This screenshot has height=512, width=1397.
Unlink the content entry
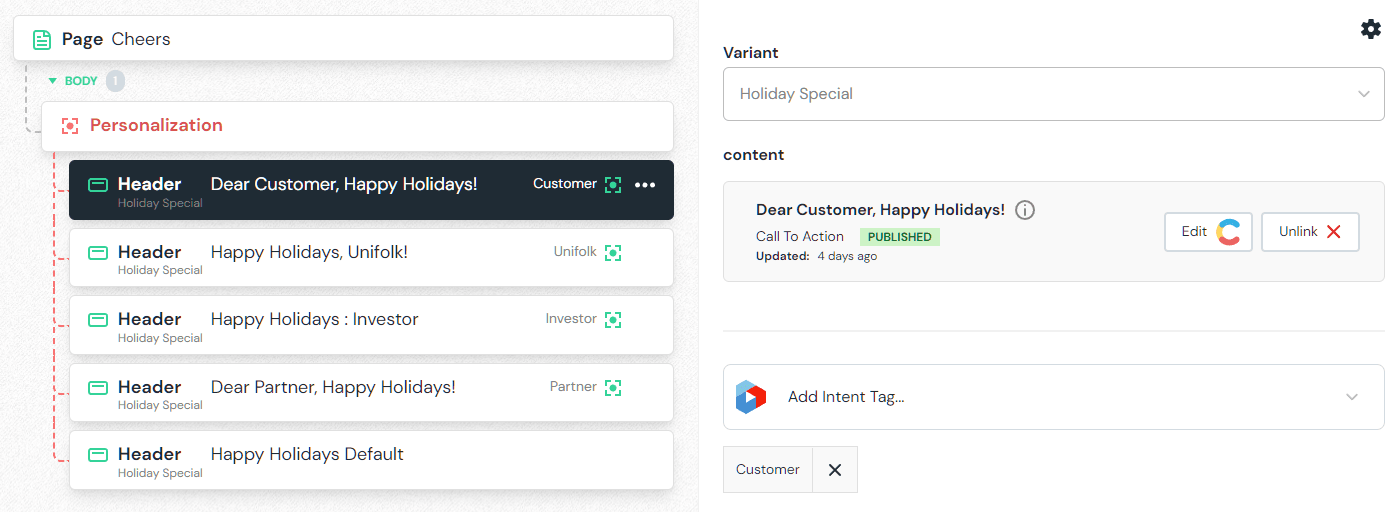[x=1309, y=232]
